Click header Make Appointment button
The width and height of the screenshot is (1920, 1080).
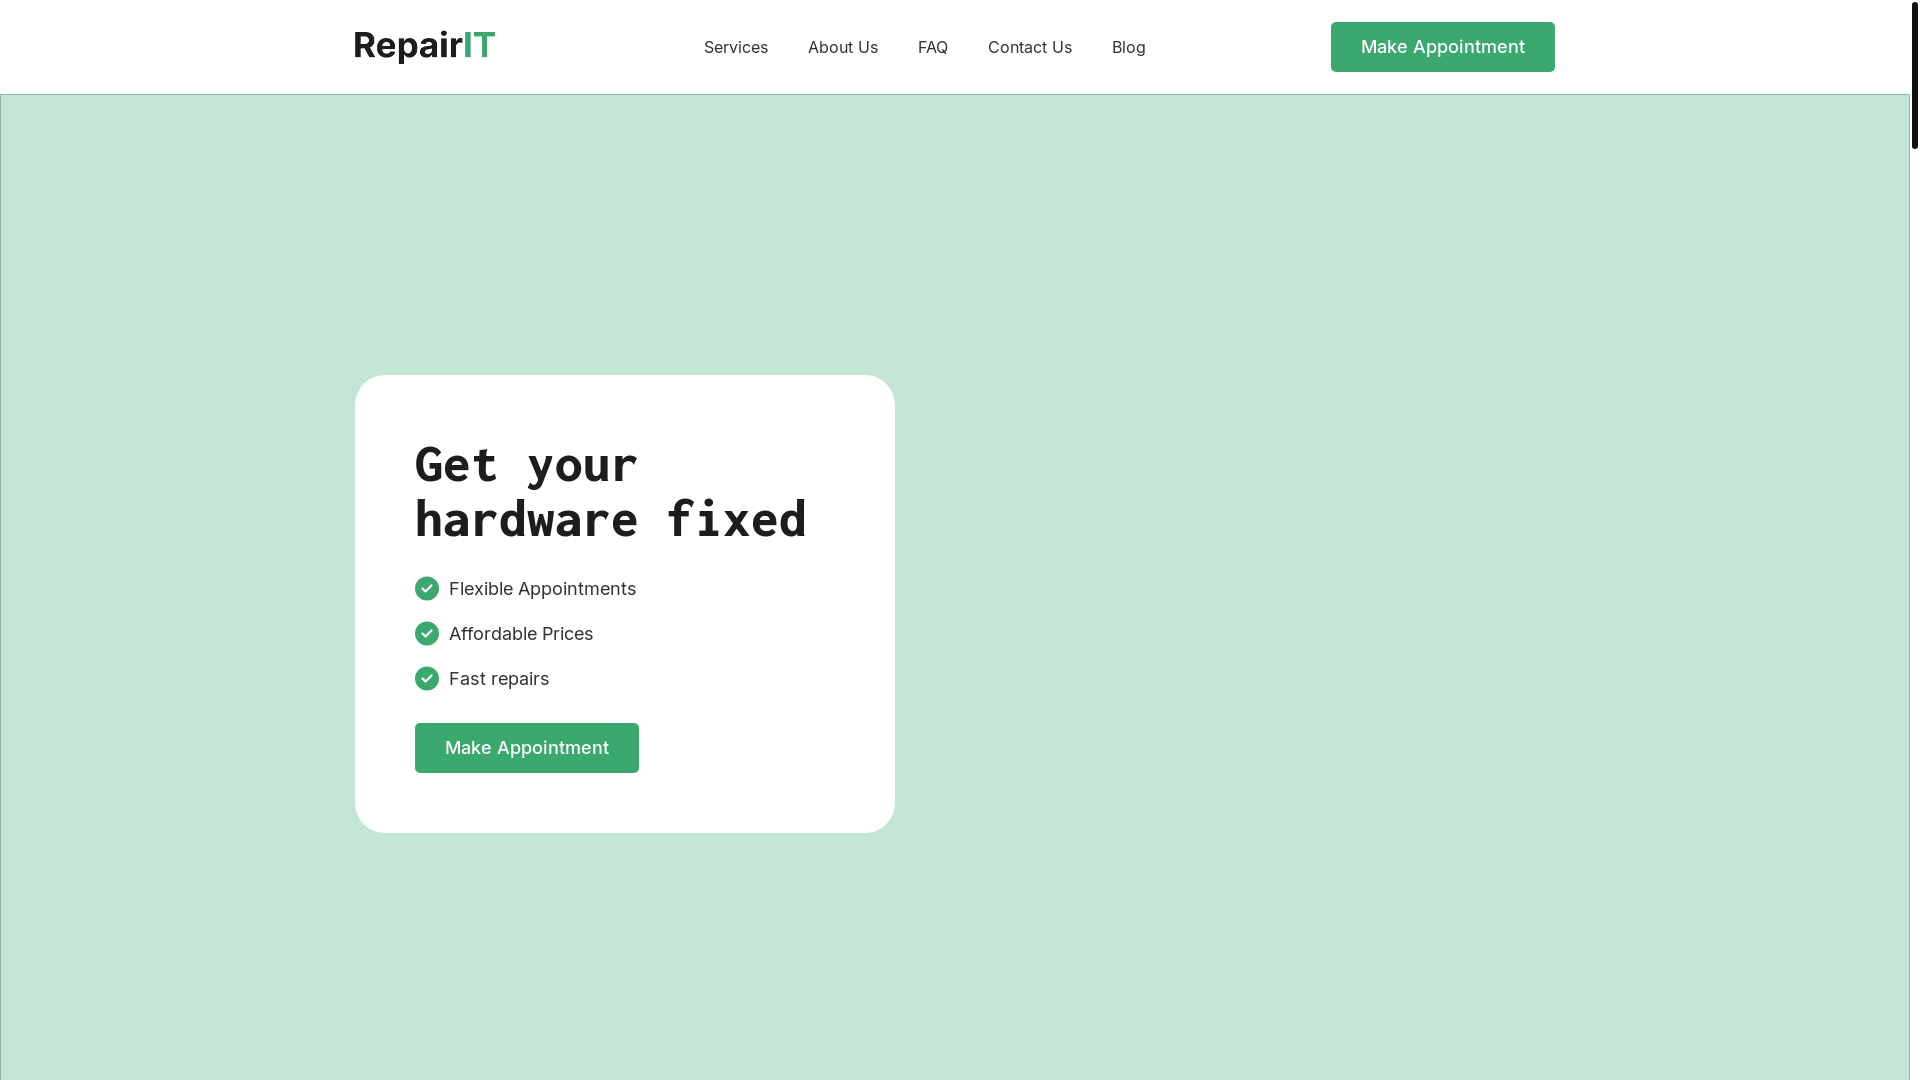tap(1443, 47)
